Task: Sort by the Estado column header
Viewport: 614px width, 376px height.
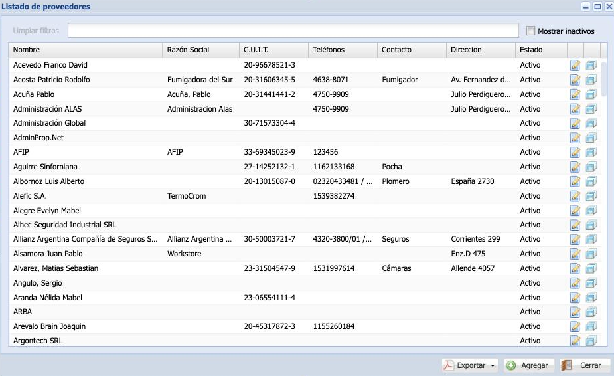Action: 541,50
